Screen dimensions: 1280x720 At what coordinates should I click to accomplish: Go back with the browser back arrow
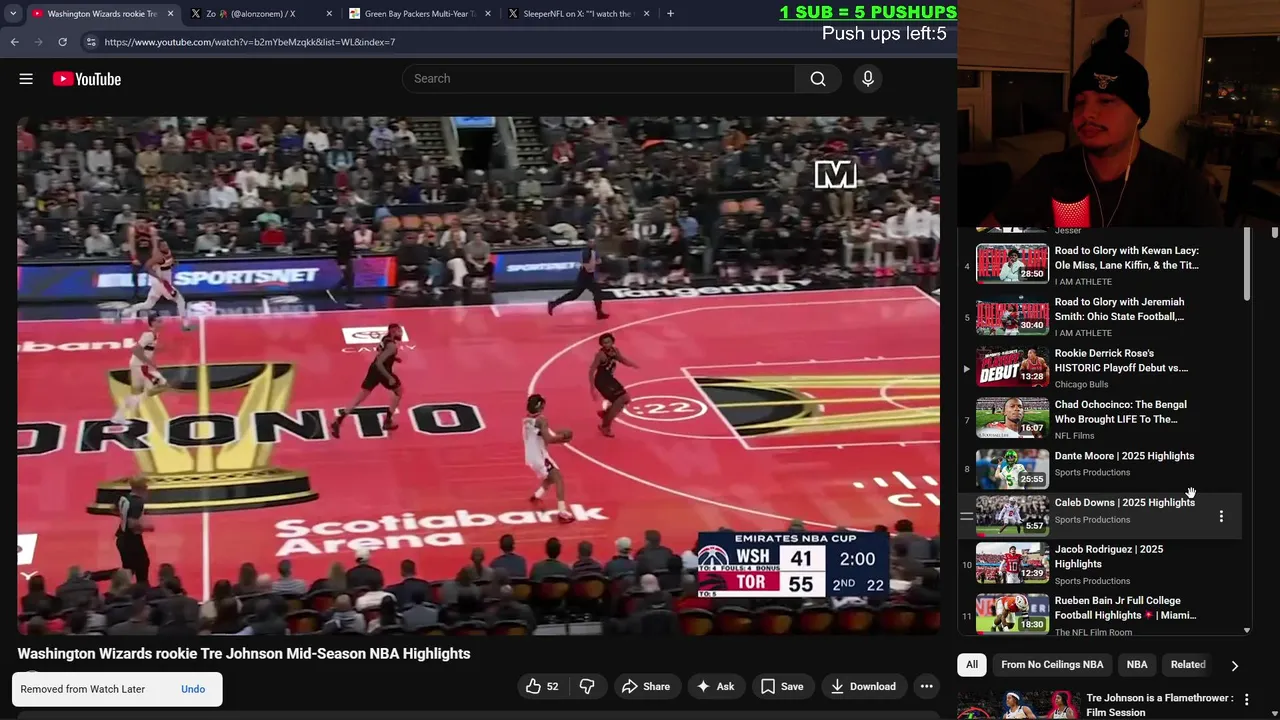[x=15, y=42]
